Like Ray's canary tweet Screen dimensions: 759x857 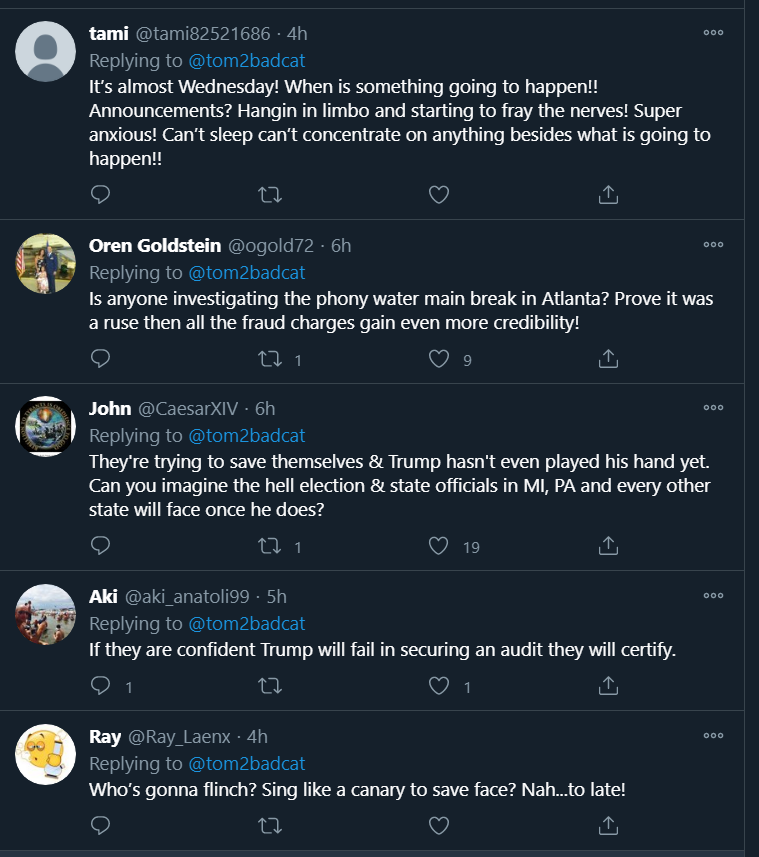click(438, 826)
